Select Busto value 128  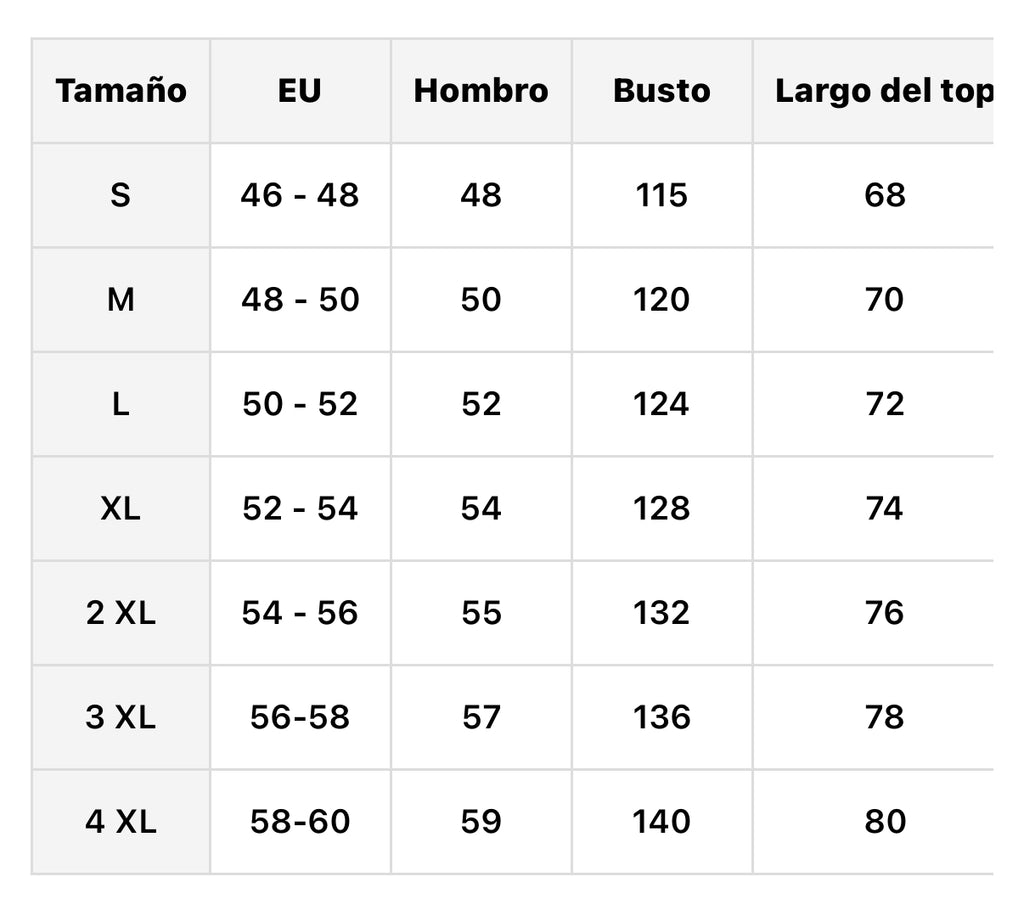[662, 509]
